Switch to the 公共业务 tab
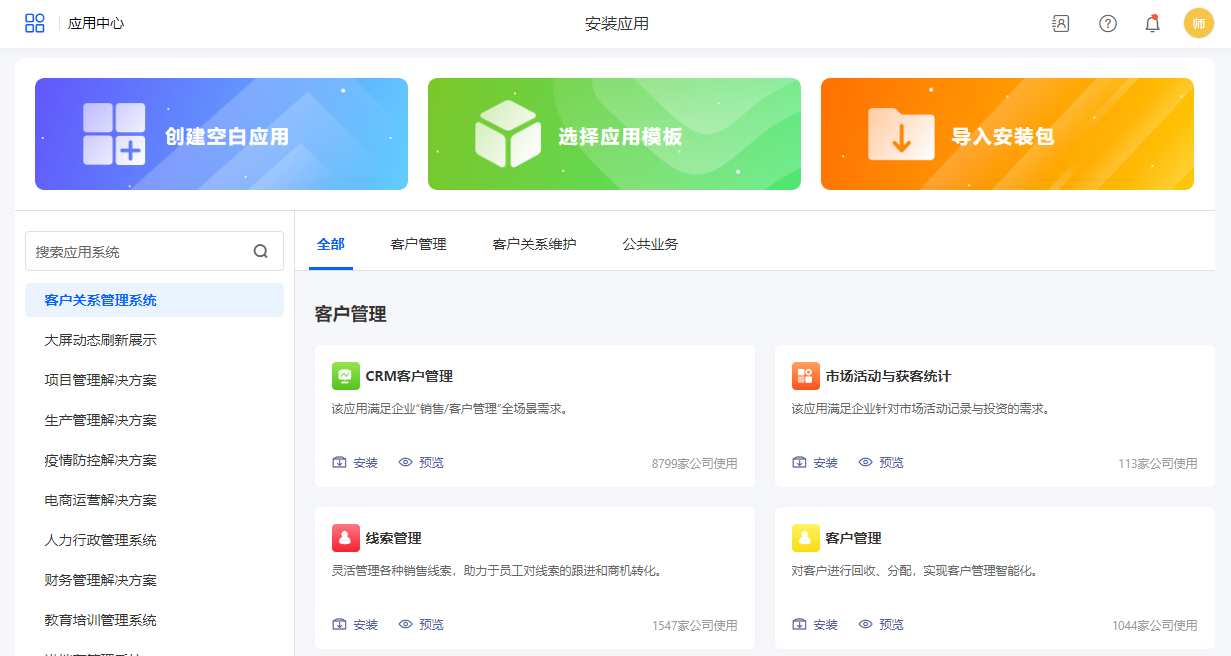 pos(650,244)
